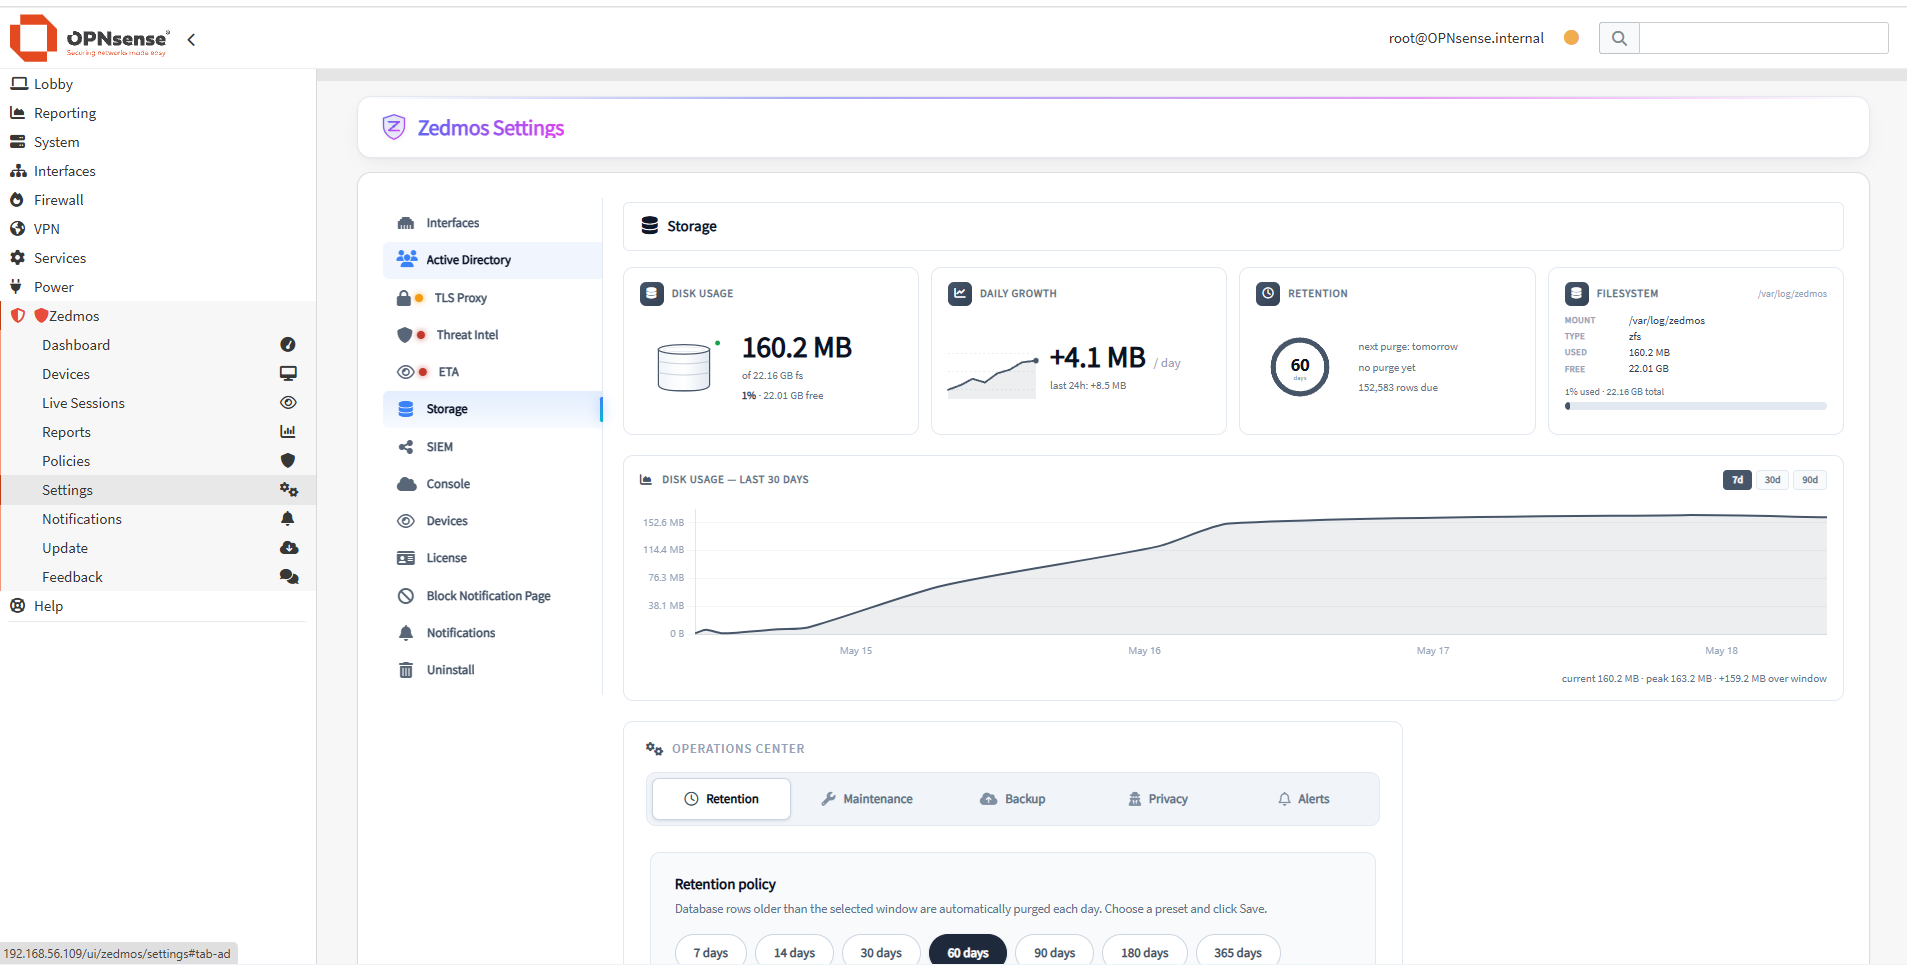1907x965 pixels.
Task: Focus the top search input field
Action: (x=1764, y=38)
